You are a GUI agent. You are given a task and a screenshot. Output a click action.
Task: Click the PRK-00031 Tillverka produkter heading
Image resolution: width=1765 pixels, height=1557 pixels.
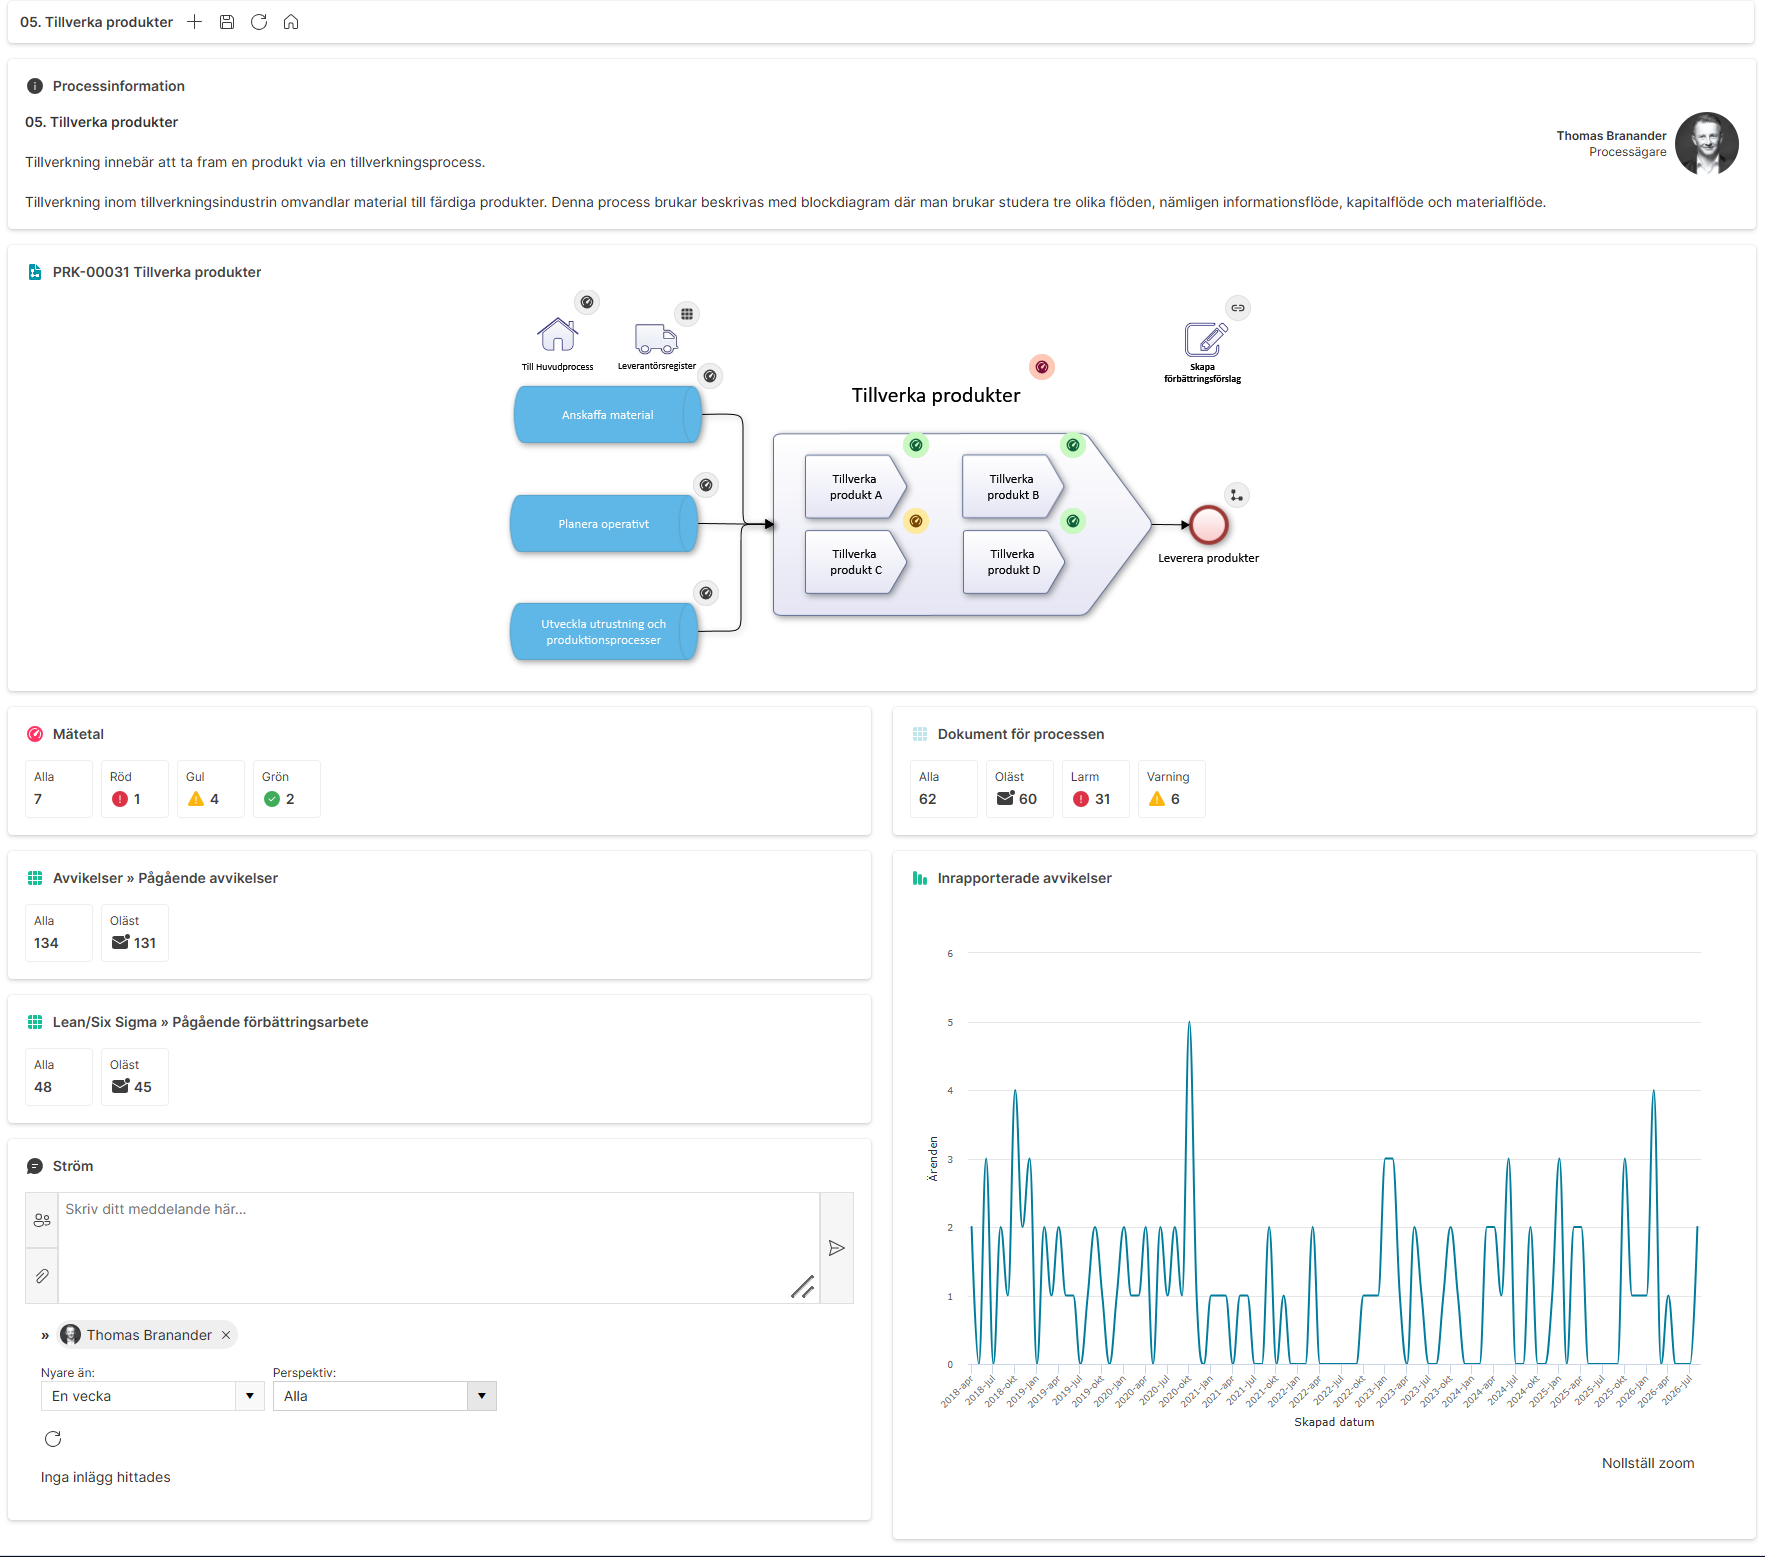(x=157, y=272)
